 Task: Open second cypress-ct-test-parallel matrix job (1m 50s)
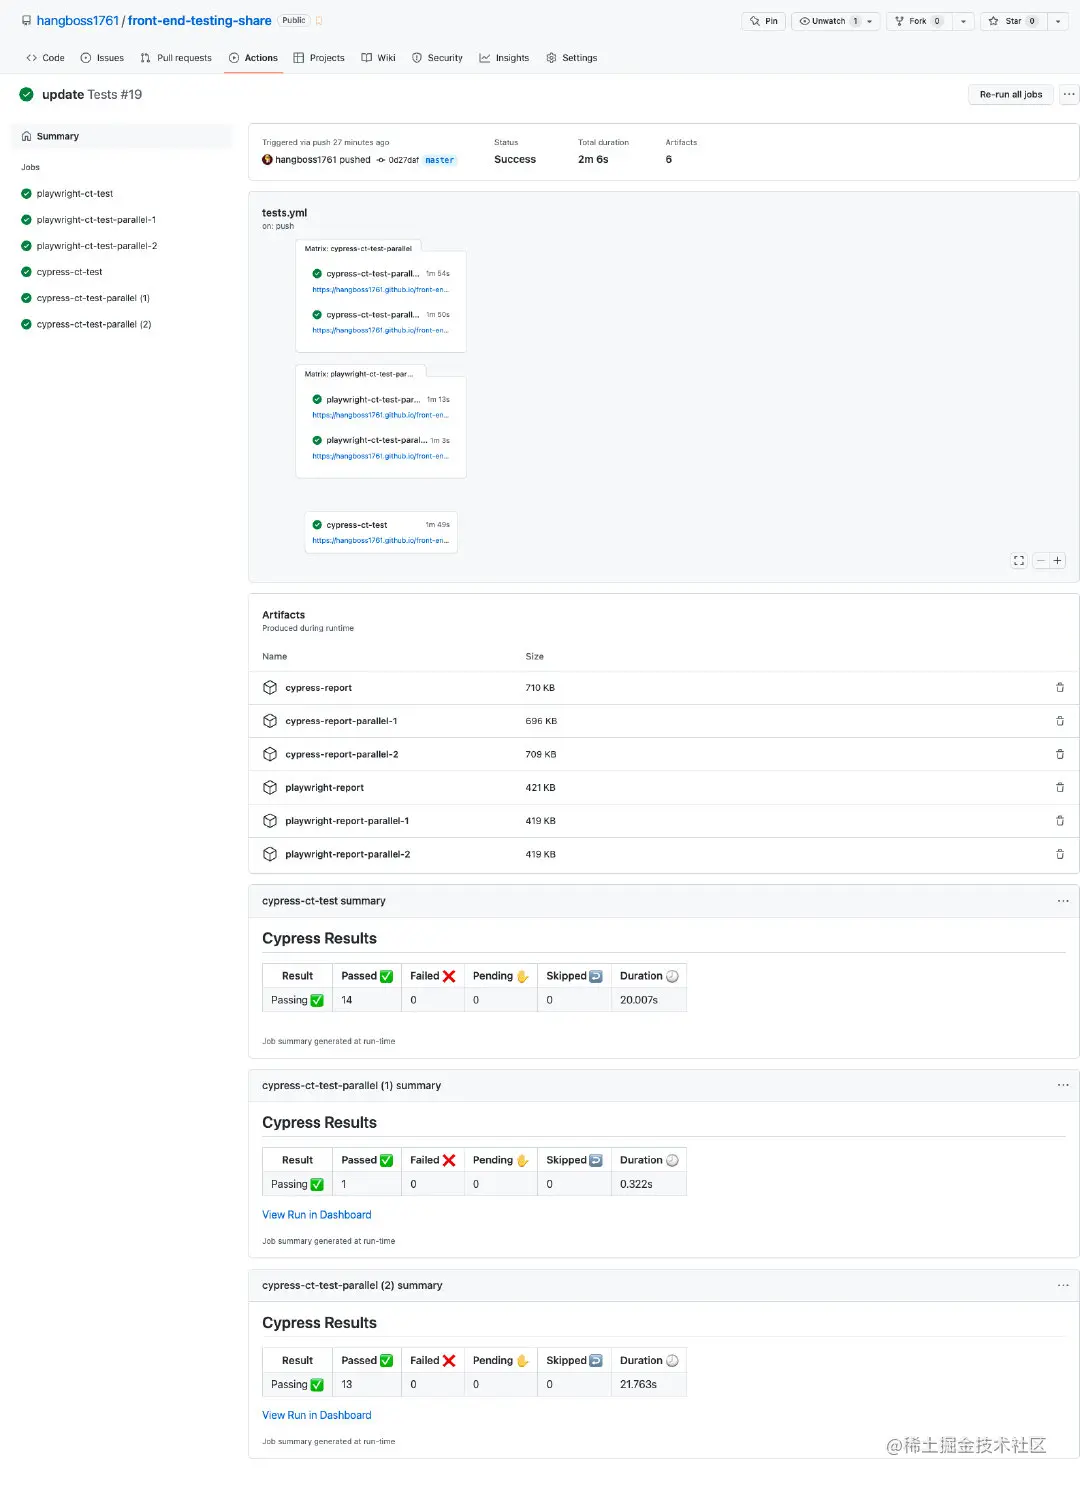(372, 315)
